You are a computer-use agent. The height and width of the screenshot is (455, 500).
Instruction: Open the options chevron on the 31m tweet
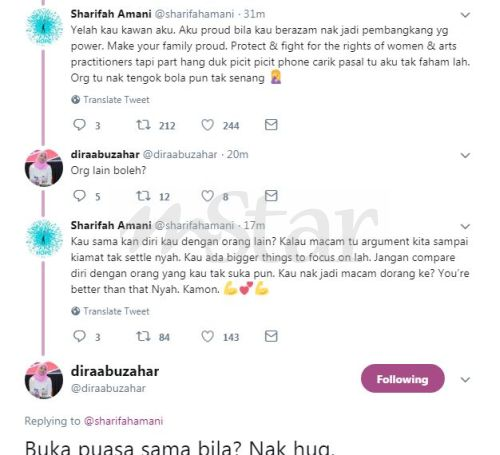(x=465, y=15)
